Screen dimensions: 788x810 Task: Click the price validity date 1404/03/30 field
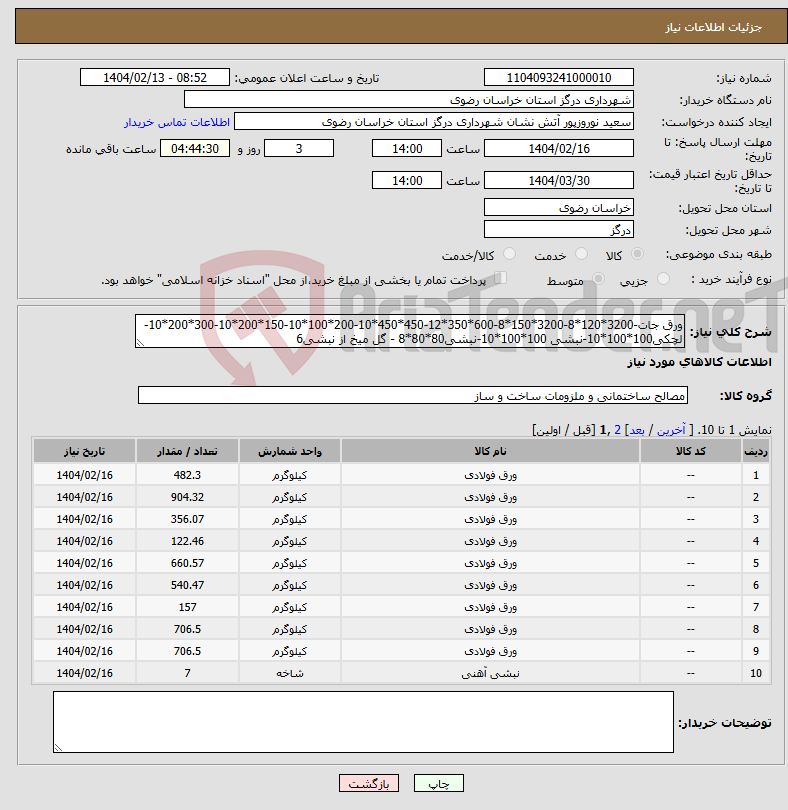[x=559, y=181]
